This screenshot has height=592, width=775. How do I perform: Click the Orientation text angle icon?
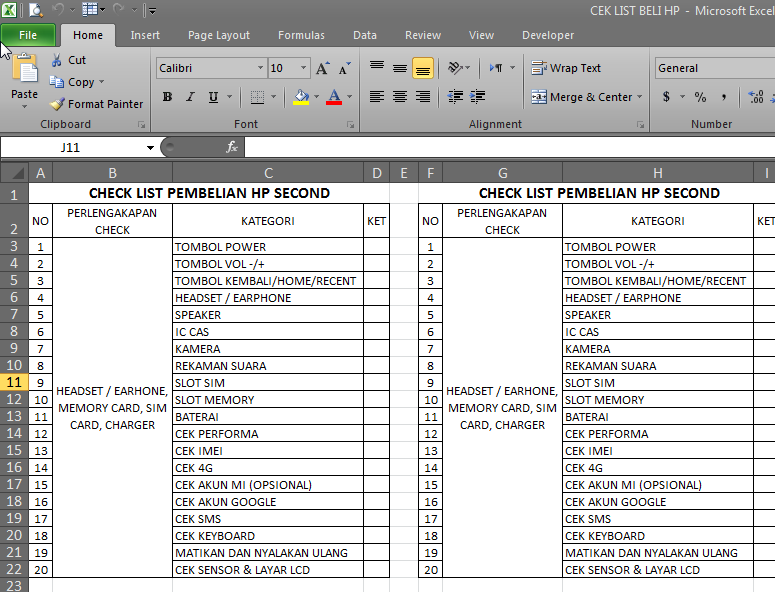(x=455, y=68)
